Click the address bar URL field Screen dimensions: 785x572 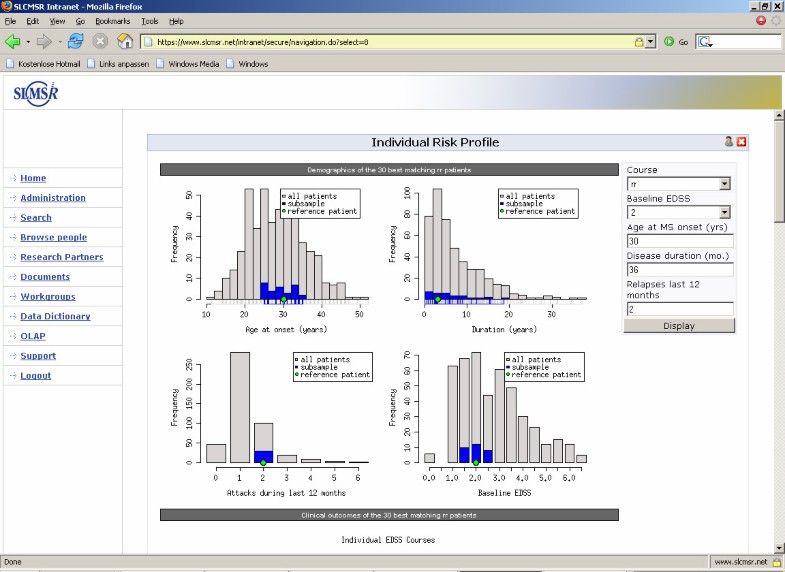393,42
